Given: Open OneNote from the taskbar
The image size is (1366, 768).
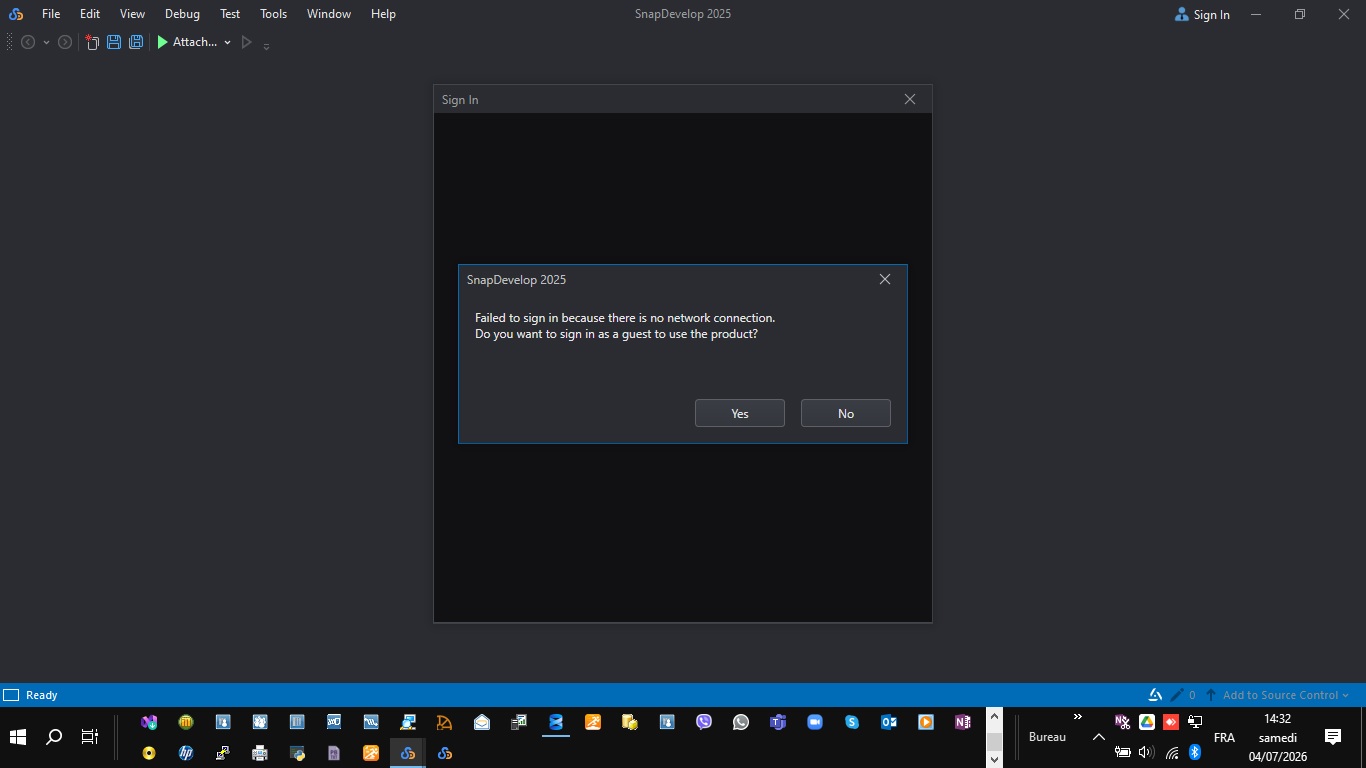Looking at the screenshot, I should tap(963, 722).
